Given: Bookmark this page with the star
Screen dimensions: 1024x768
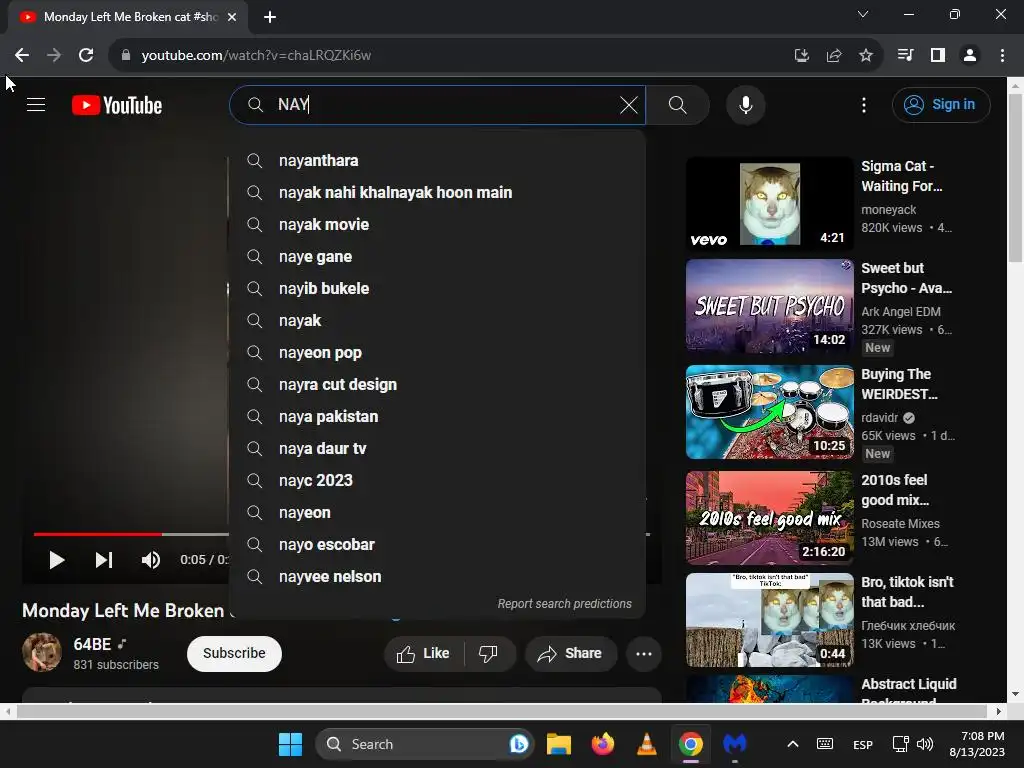Looking at the screenshot, I should [x=865, y=56].
